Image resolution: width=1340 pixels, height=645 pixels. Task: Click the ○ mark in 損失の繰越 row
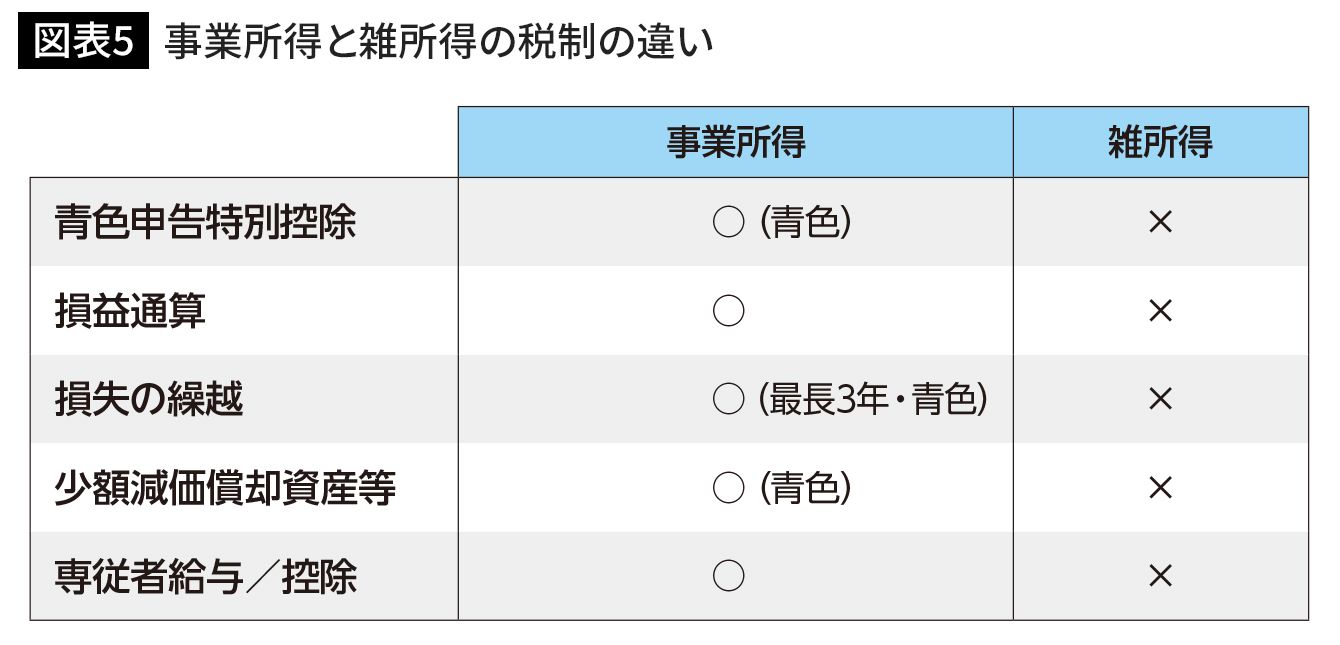[728, 400]
